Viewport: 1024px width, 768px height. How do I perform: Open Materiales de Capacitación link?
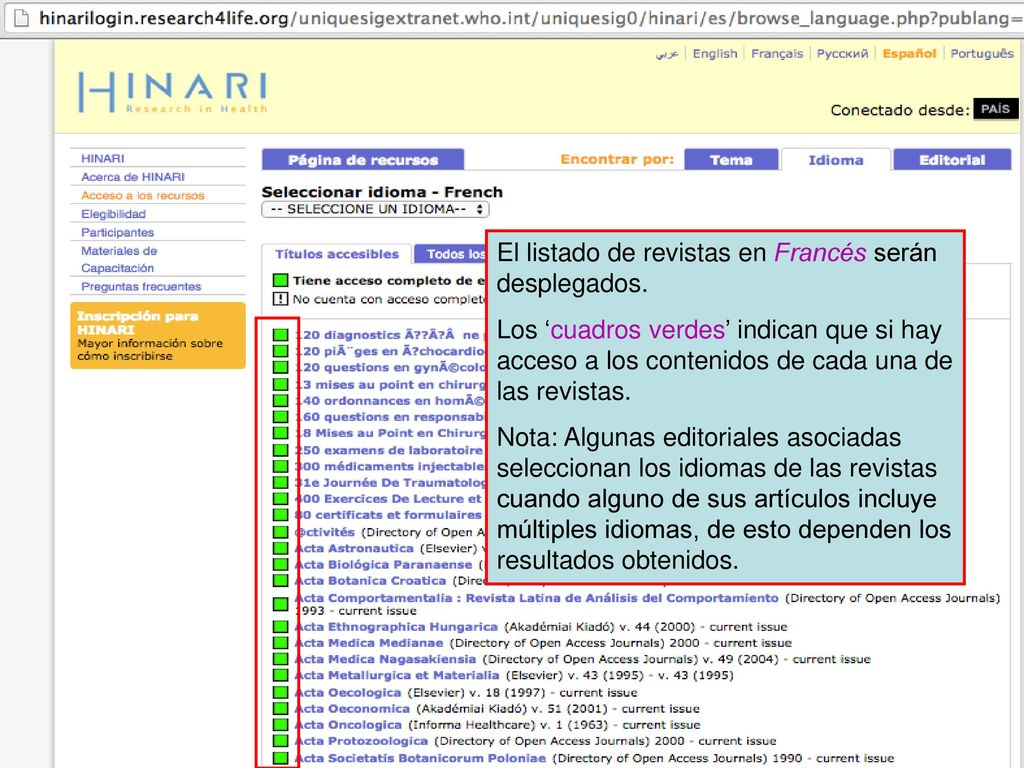119,259
